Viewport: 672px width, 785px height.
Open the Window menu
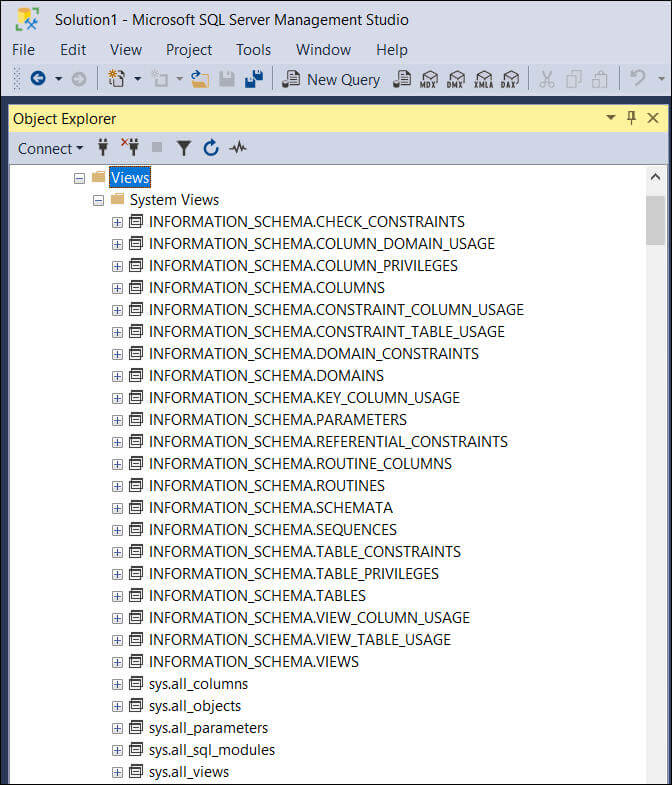point(323,50)
